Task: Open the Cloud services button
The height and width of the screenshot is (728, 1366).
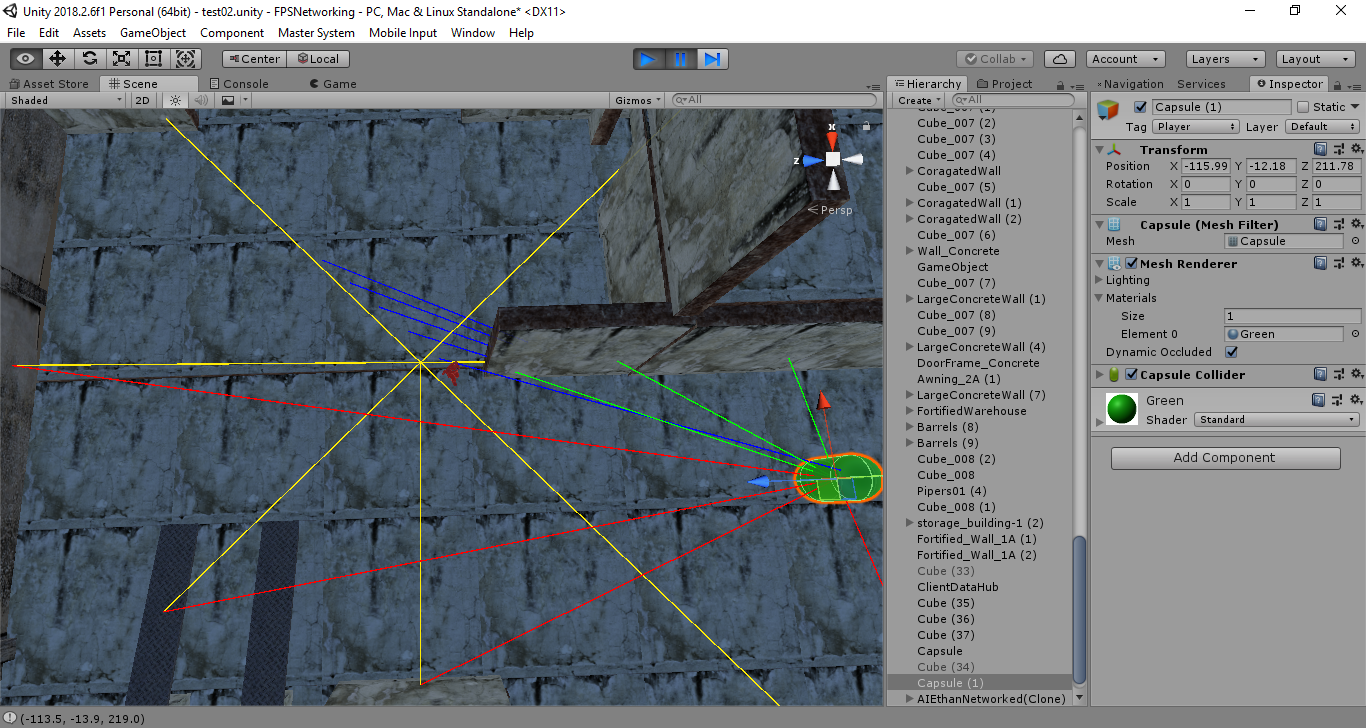Action: pos(1060,59)
